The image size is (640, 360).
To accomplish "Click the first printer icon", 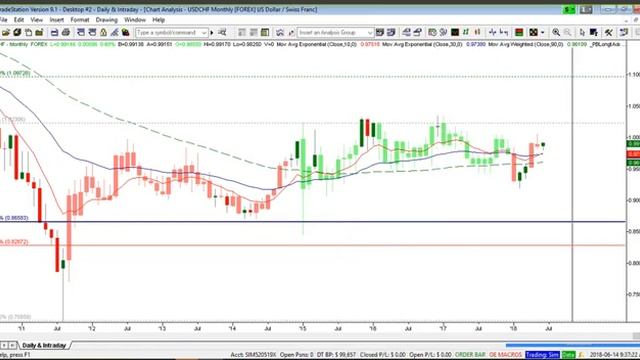I will (x=54, y=32).
